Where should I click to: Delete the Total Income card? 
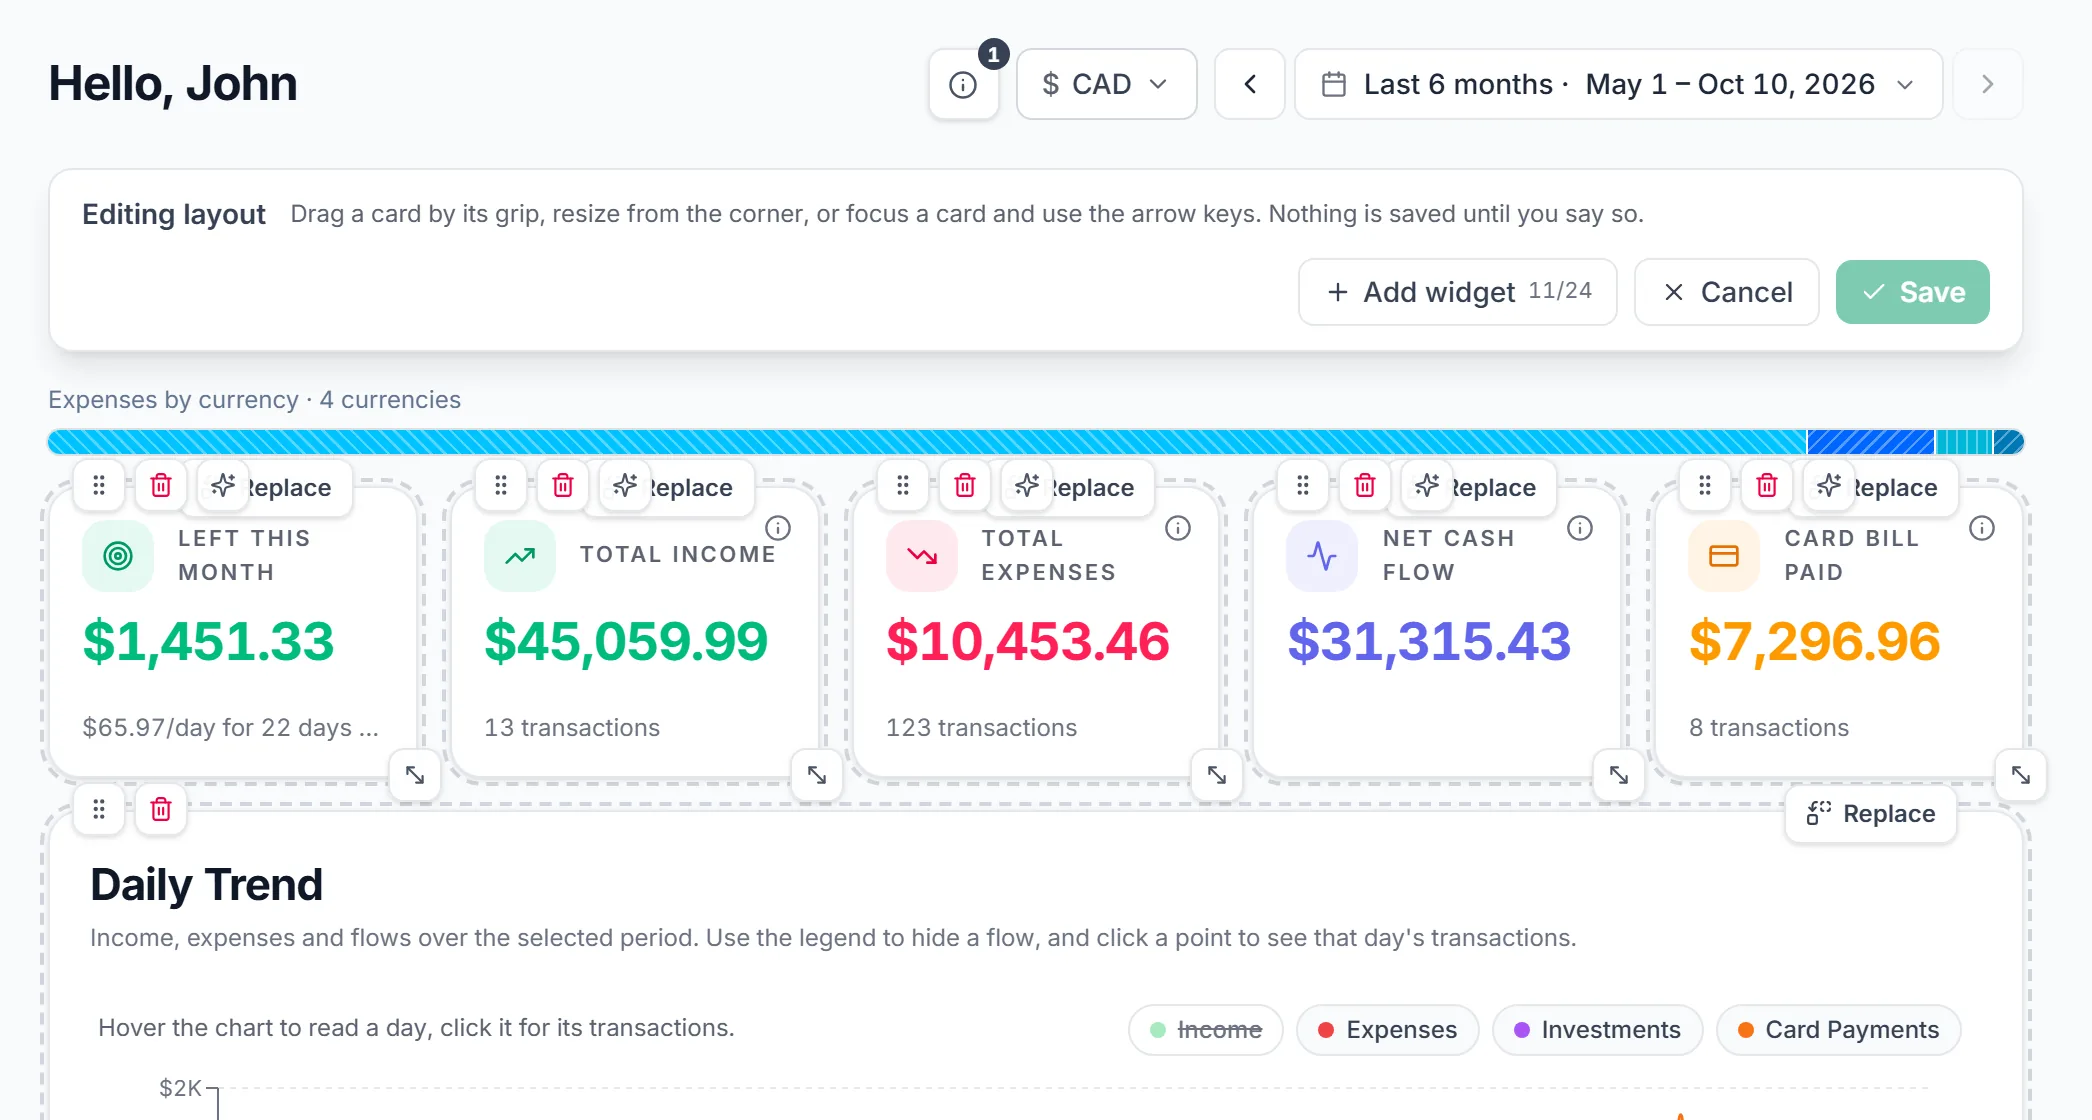click(563, 486)
